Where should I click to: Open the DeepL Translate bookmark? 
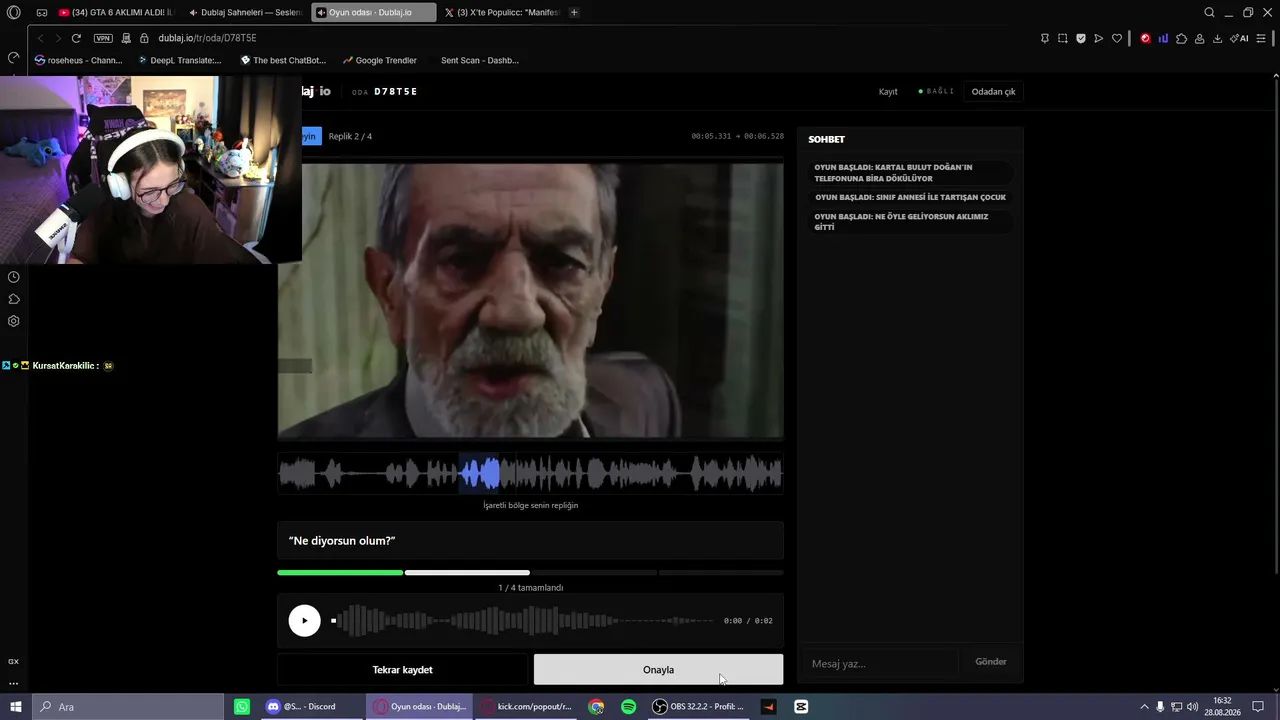180,60
